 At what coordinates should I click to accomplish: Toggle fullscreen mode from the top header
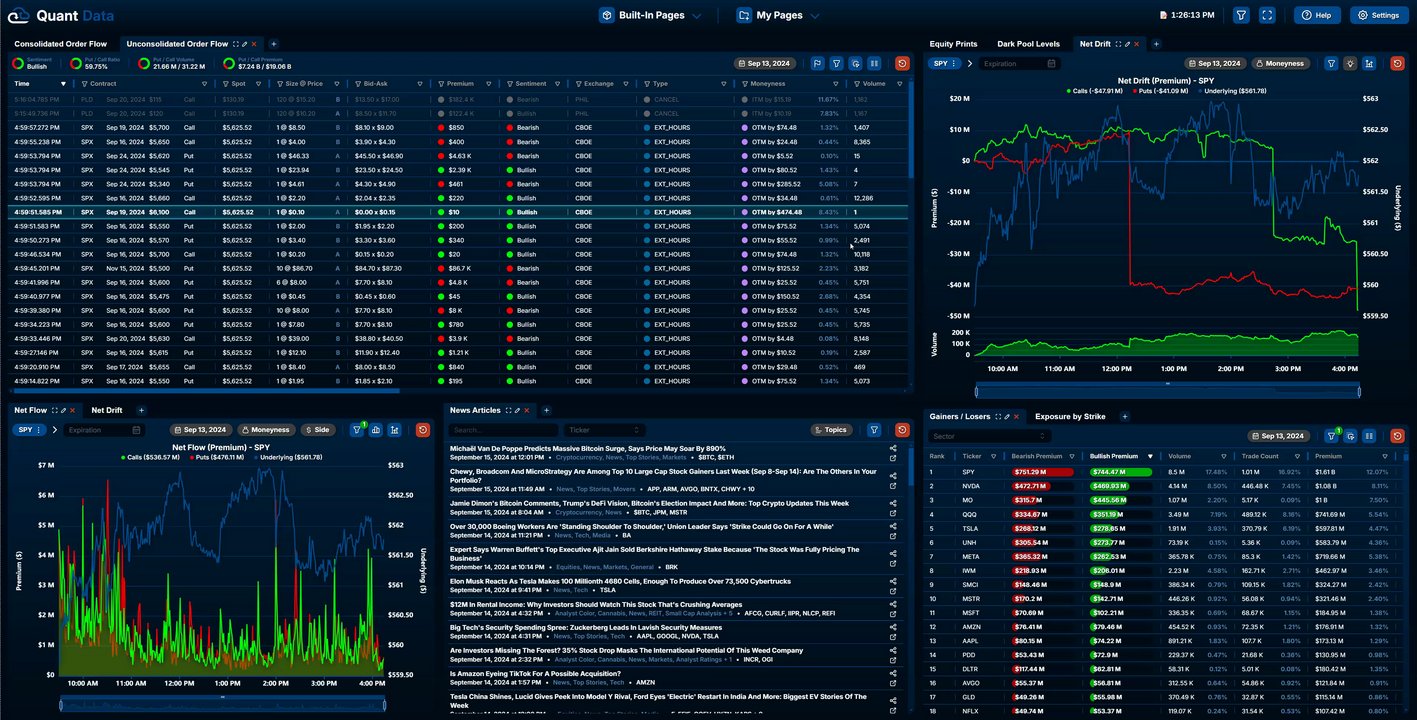click(x=1267, y=15)
